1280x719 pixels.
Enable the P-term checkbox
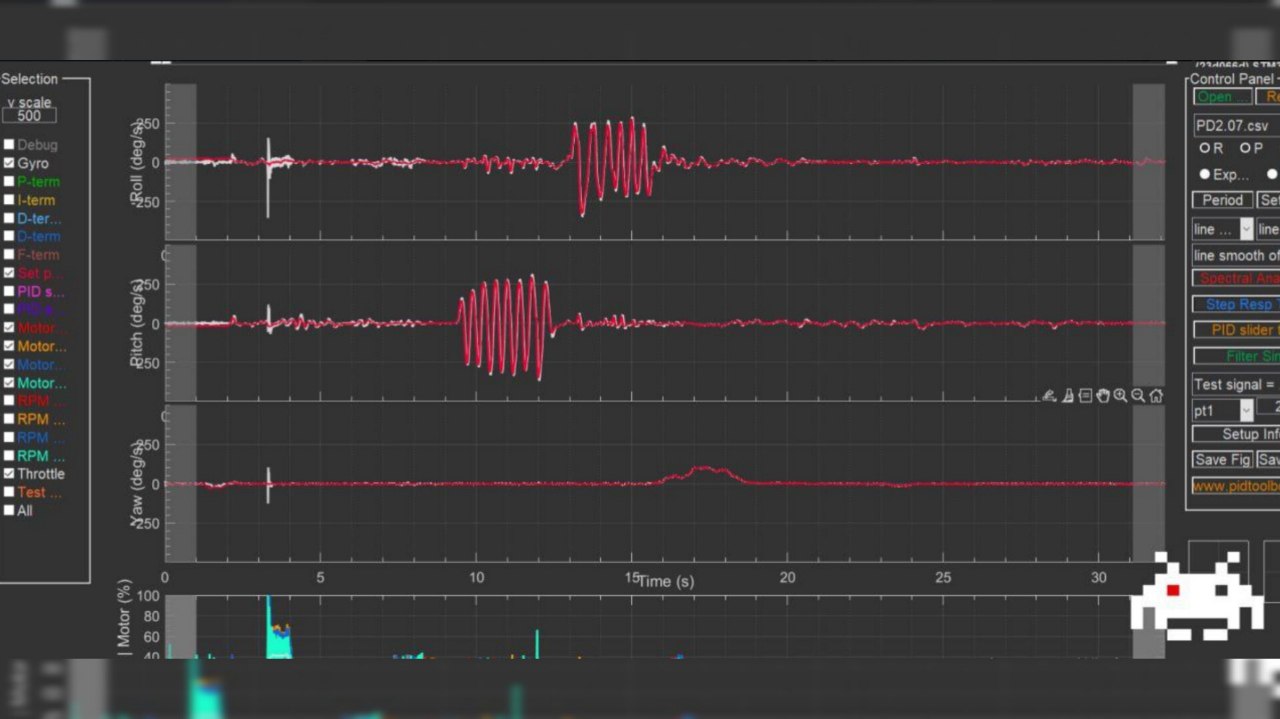click(10, 182)
